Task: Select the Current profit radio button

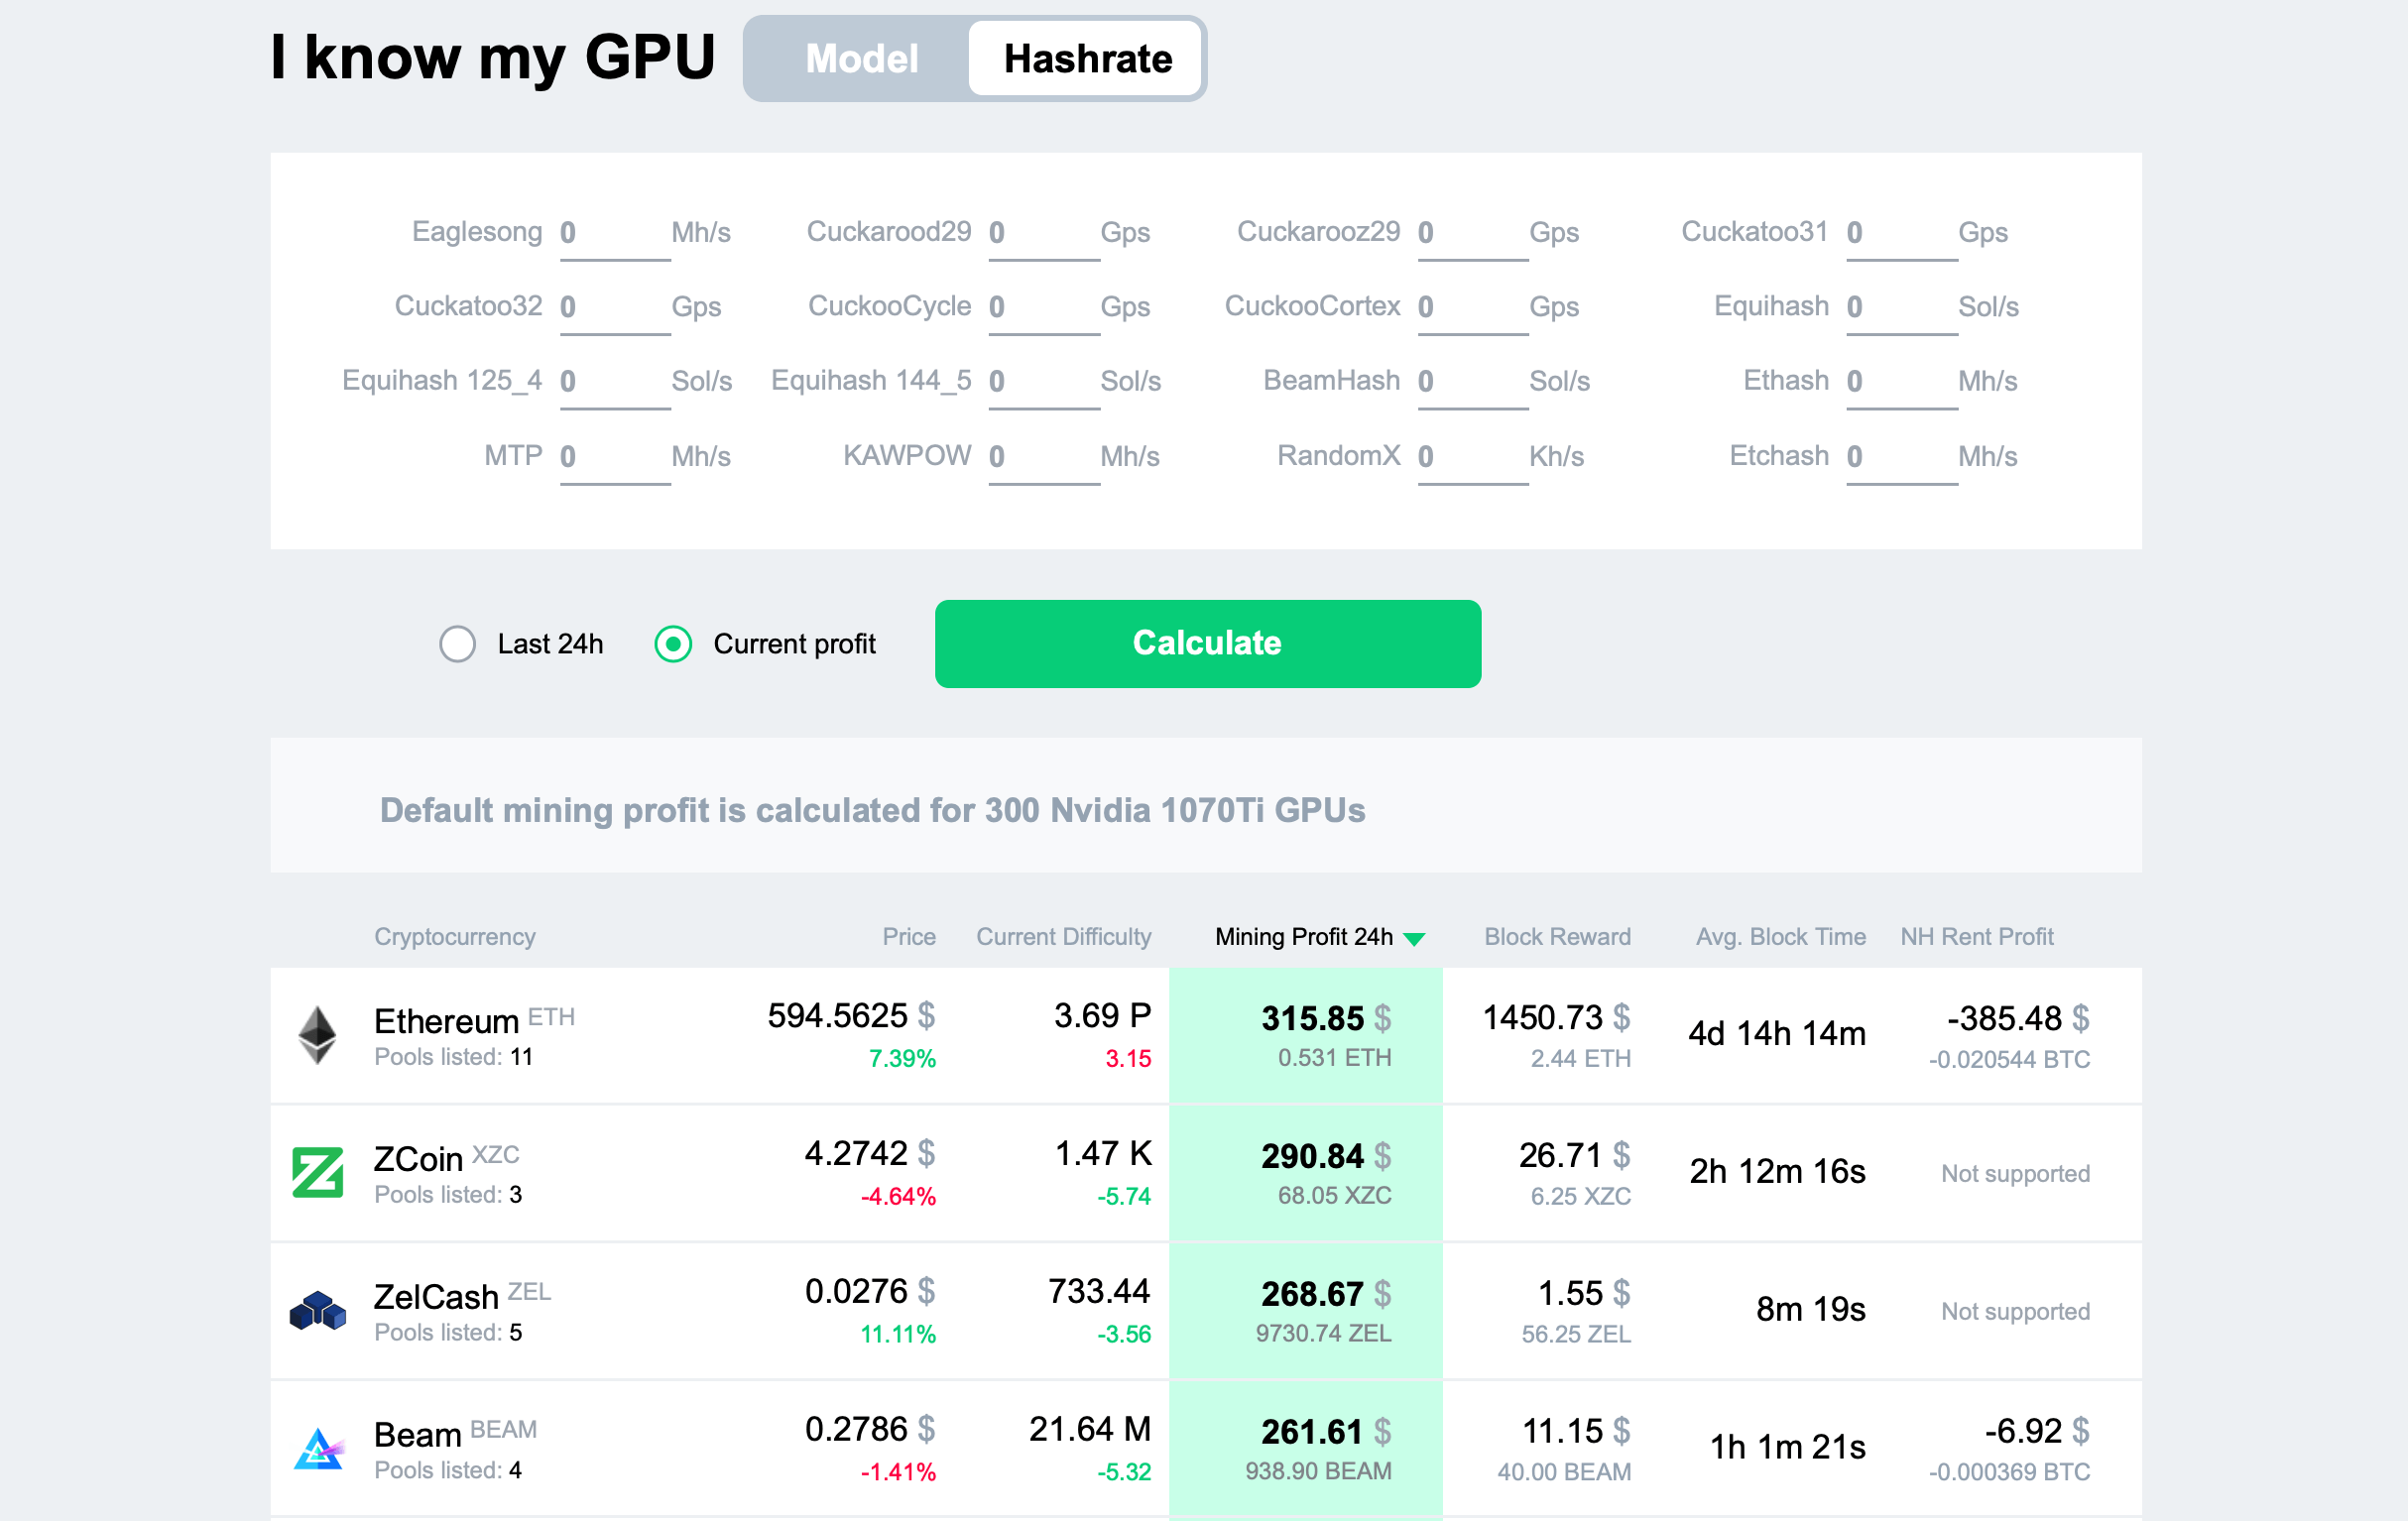Action: [674, 643]
